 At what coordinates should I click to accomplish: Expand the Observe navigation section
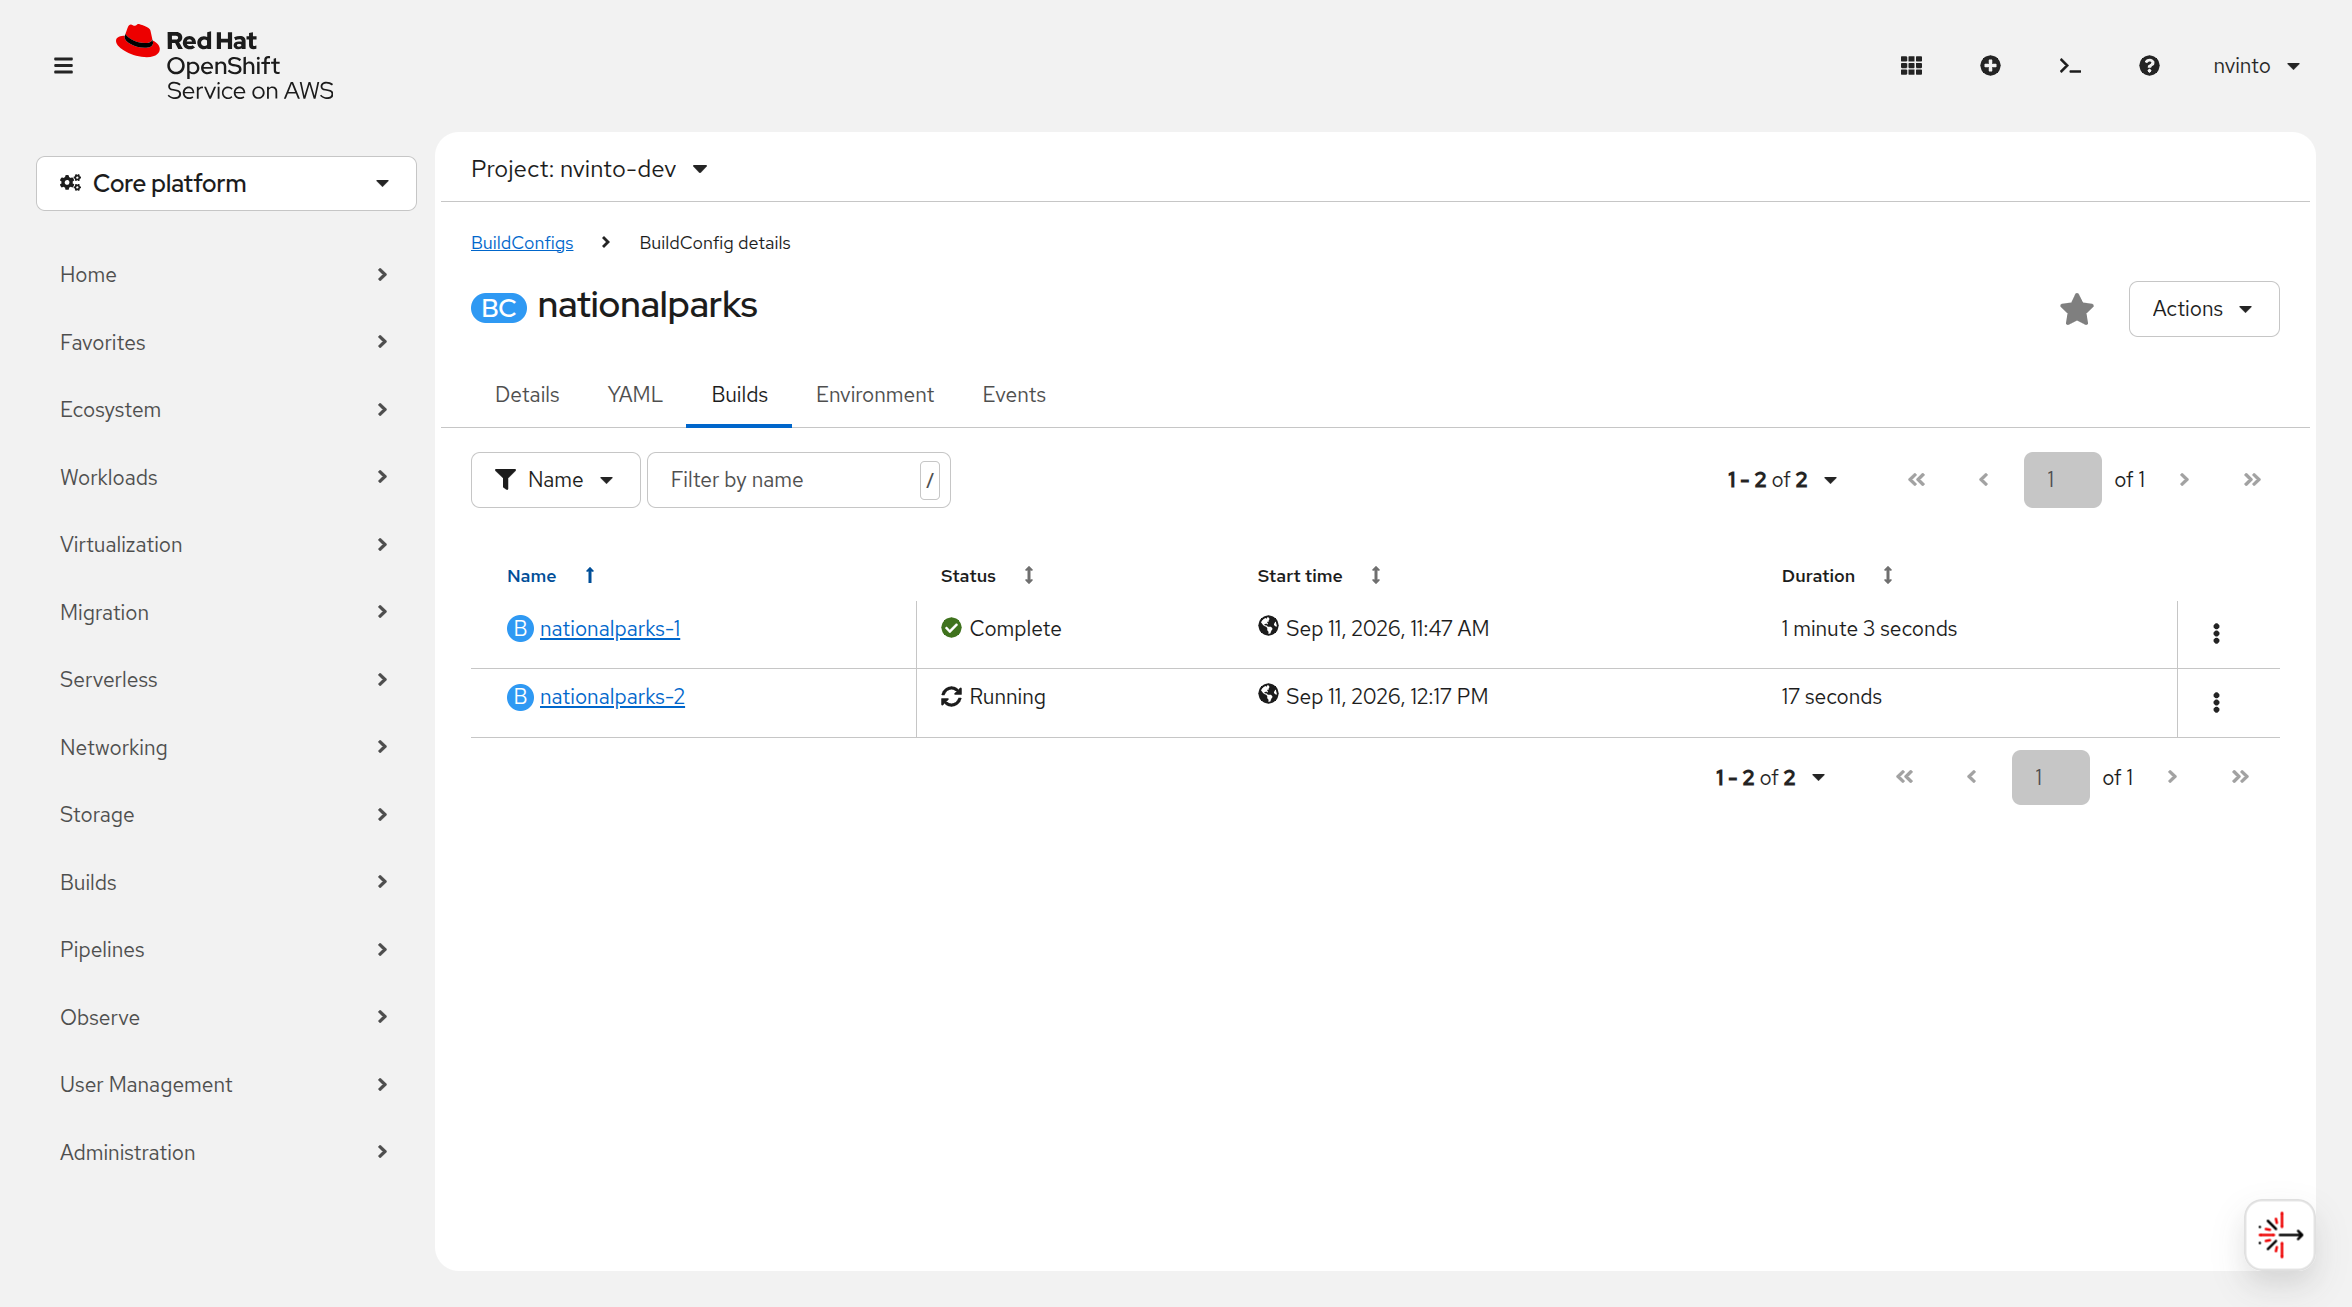pos(224,1017)
